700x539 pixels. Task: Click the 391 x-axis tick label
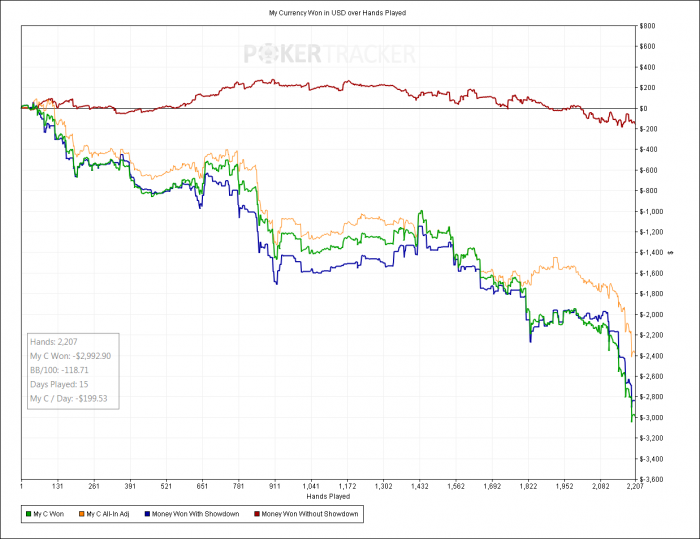[x=130, y=486]
